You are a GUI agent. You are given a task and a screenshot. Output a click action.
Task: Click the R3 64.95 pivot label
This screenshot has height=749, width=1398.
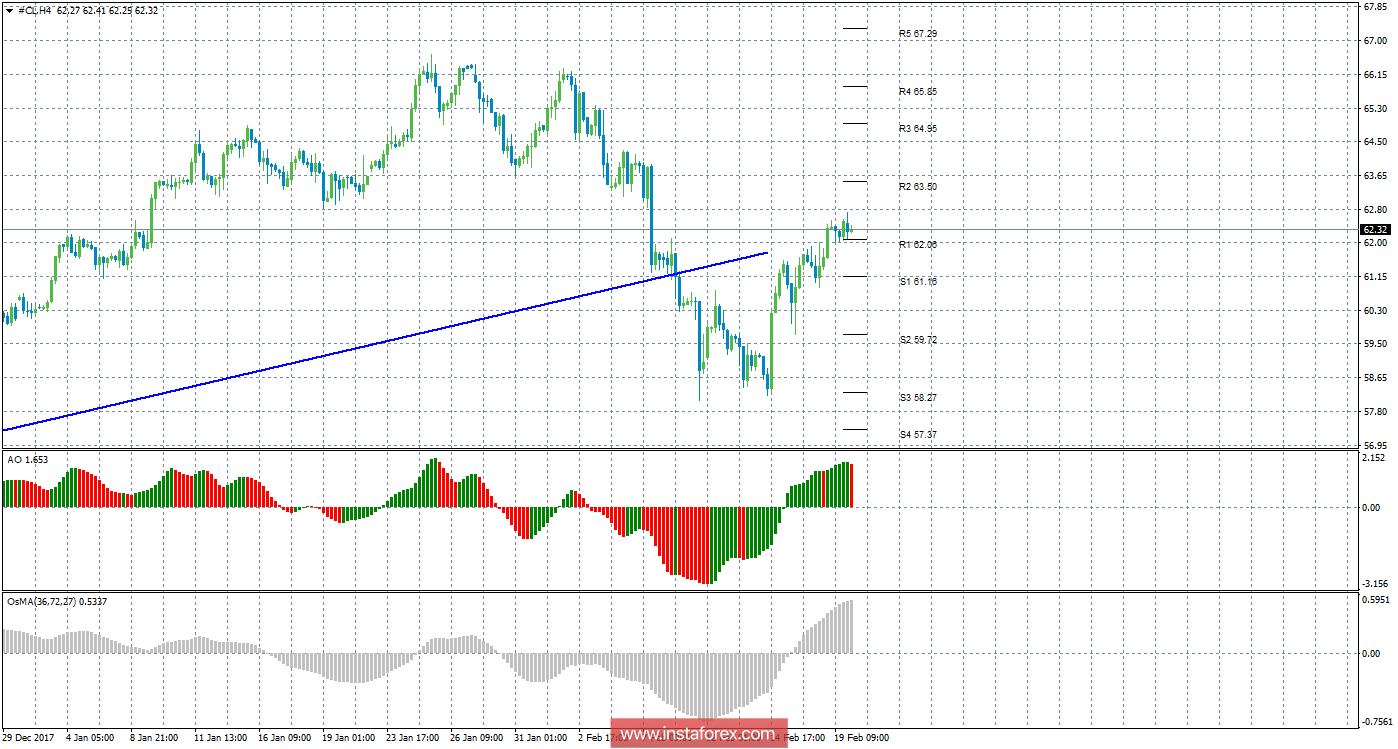point(917,129)
